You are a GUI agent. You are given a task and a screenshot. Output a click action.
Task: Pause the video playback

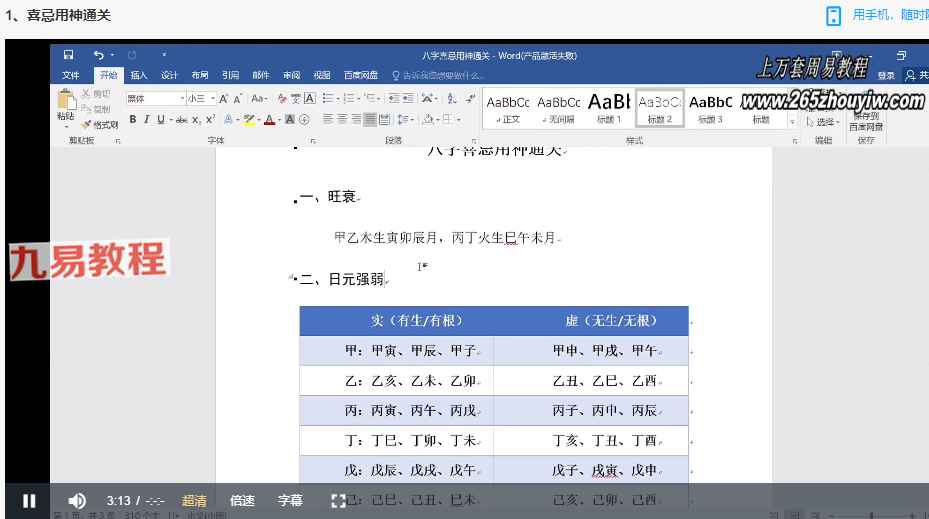pos(29,501)
